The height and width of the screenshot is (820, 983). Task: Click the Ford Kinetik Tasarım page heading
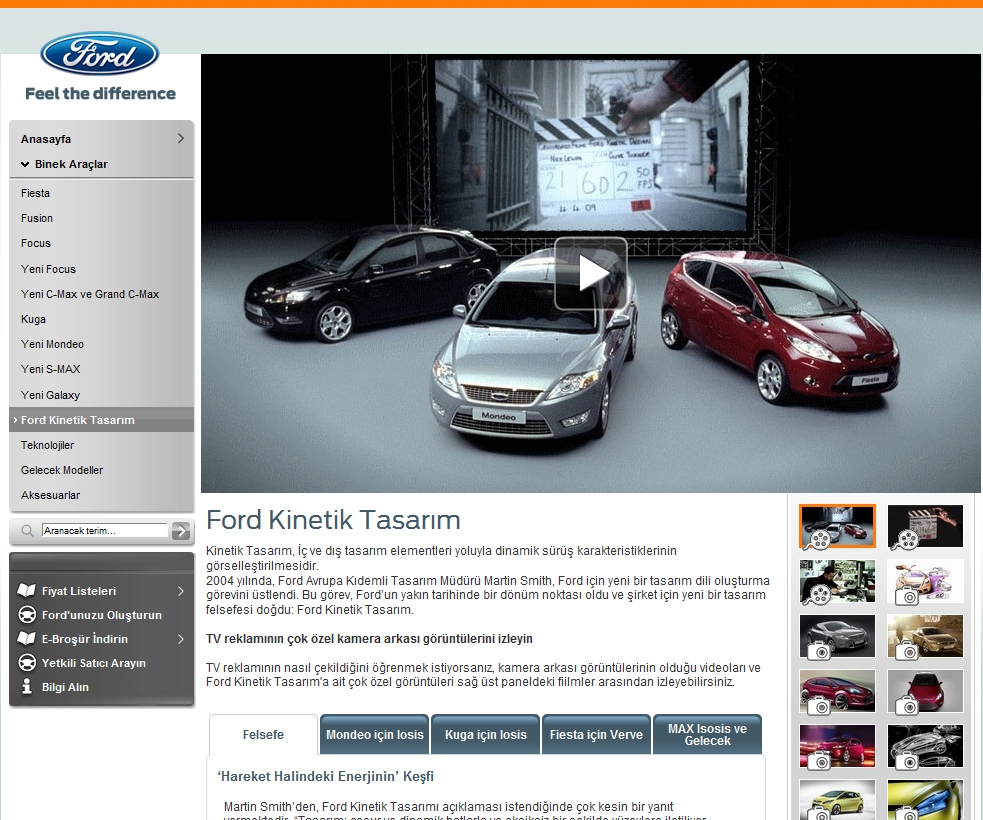pyautogui.click(x=334, y=520)
